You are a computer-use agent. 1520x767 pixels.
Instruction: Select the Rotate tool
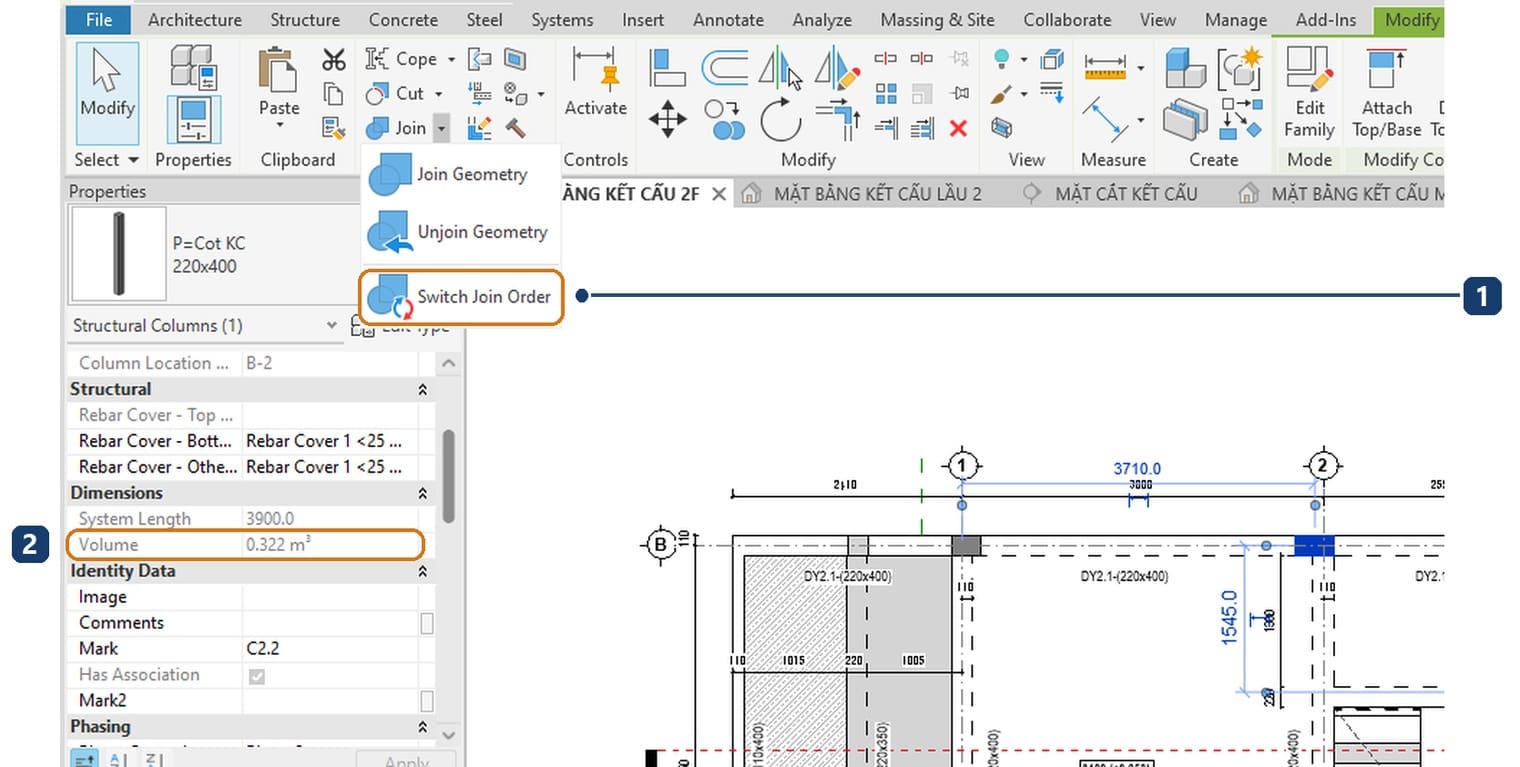[781, 120]
